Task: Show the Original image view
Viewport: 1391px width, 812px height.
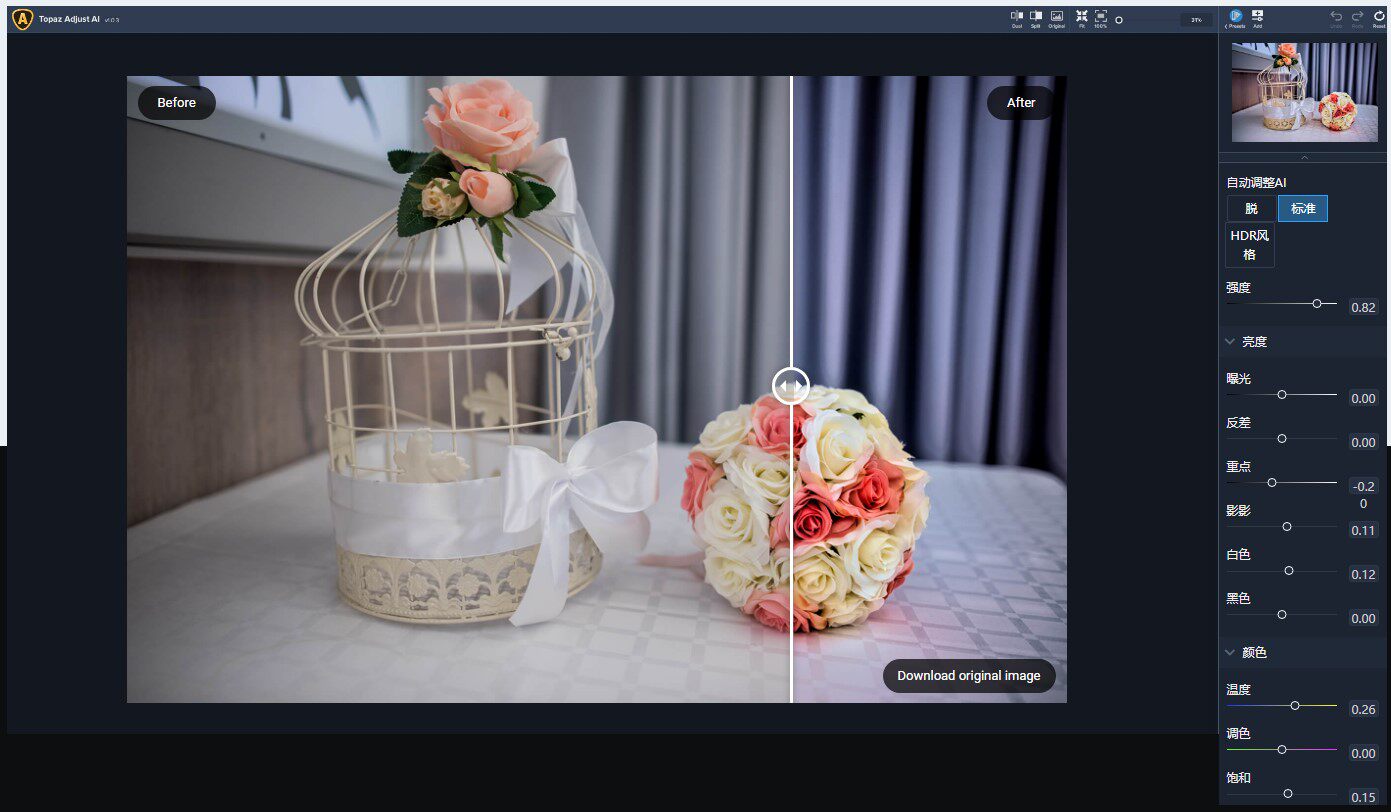Action: tap(1056, 18)
